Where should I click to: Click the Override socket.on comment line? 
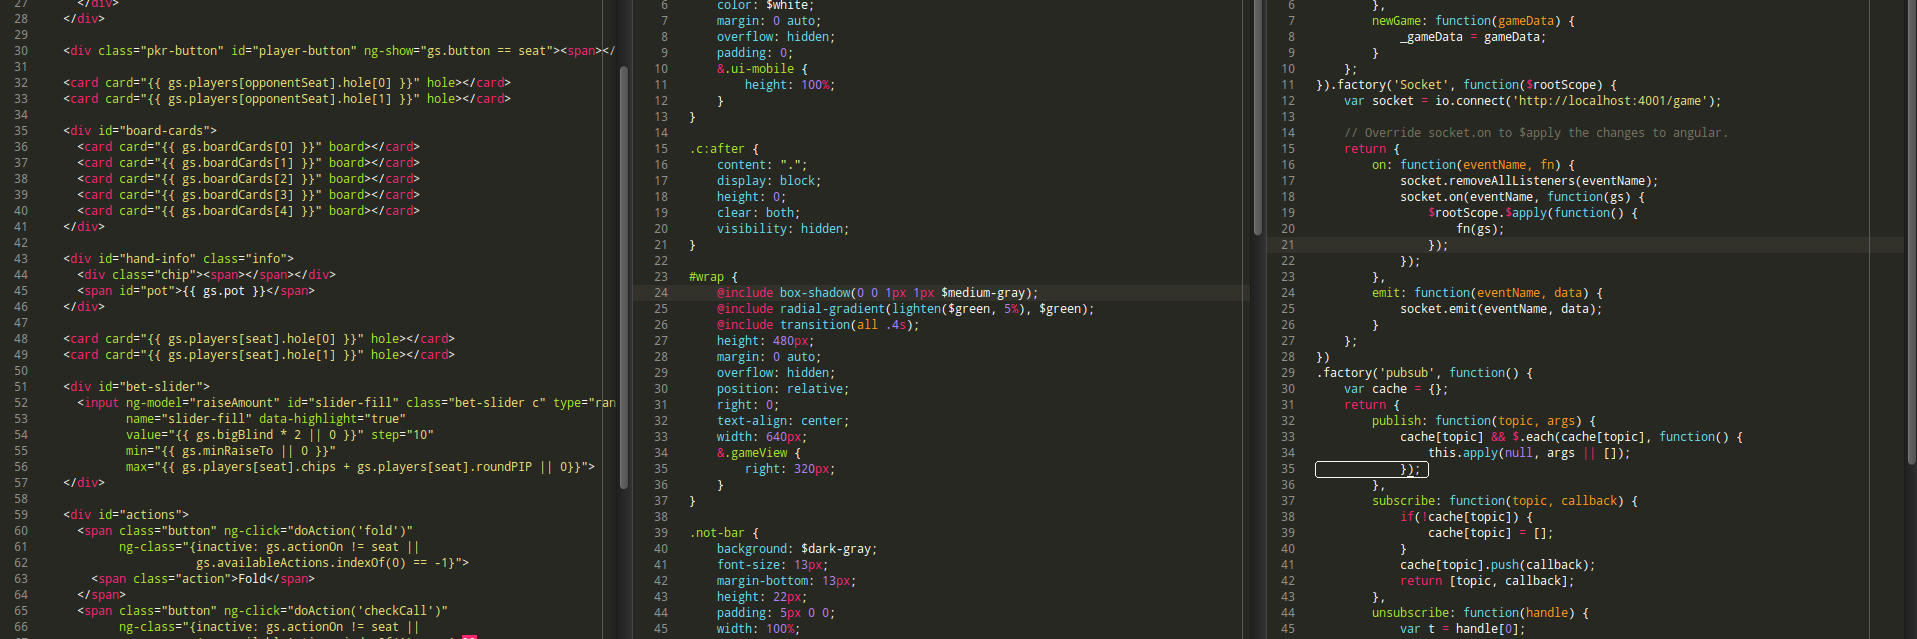(x=1536, y=133)
